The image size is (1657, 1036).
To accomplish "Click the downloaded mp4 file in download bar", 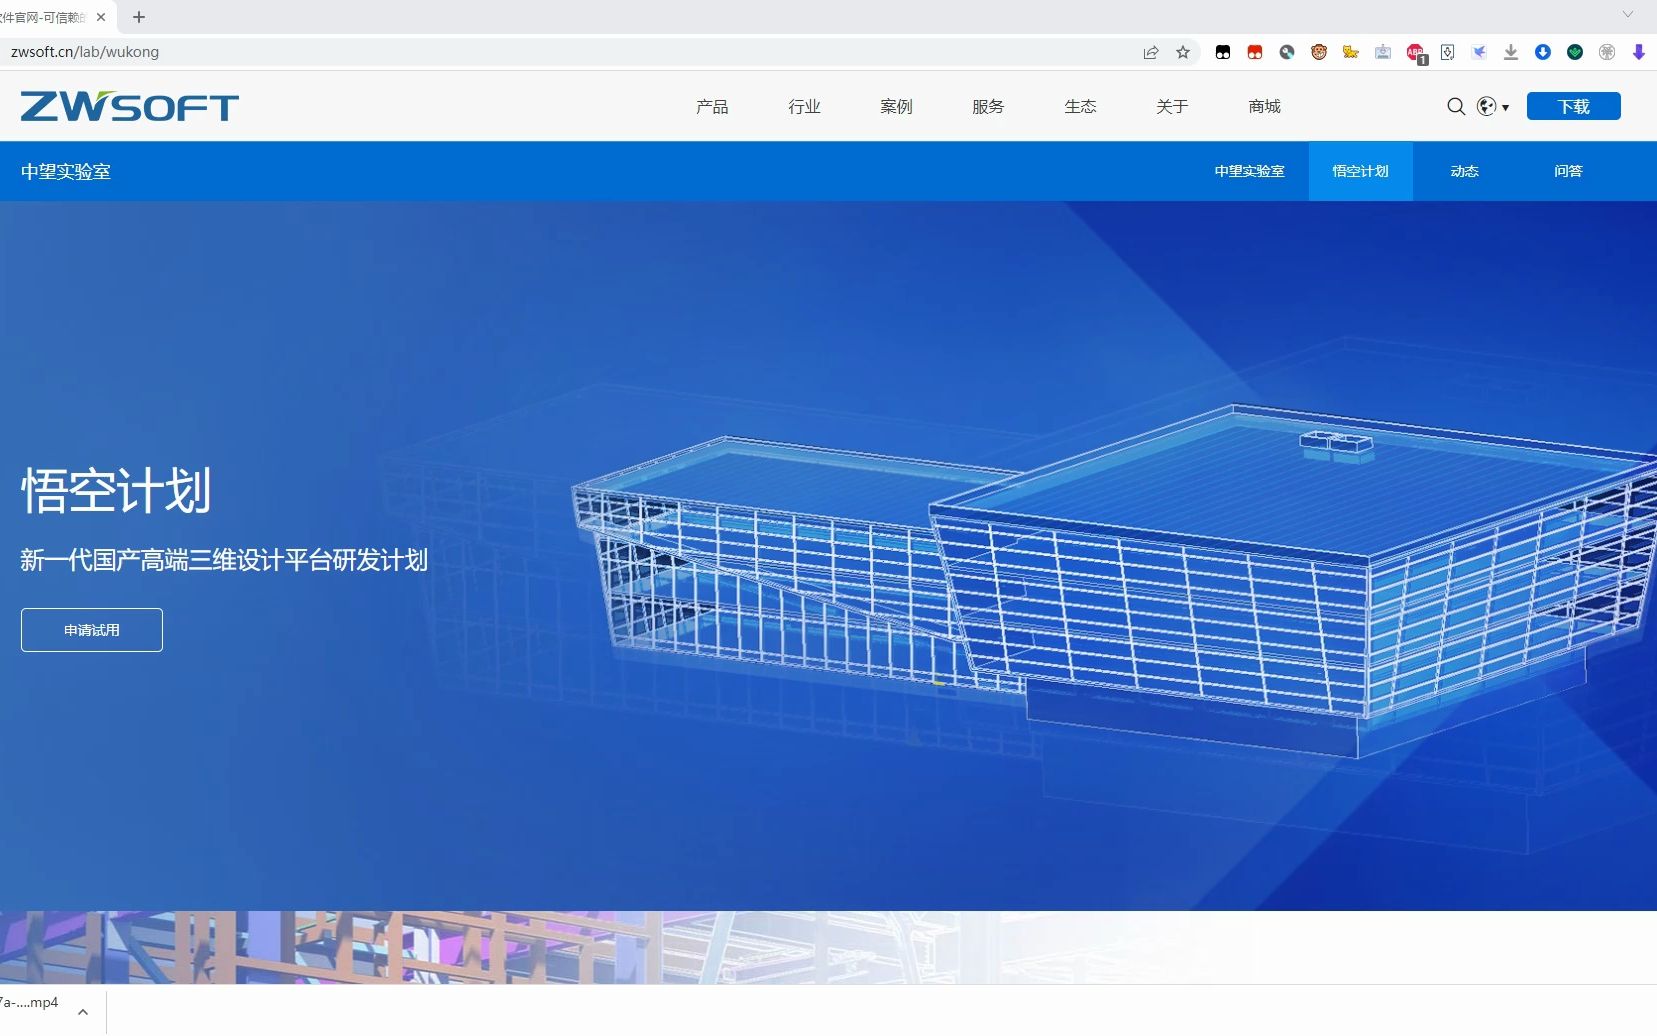I will click(29, 1003).
